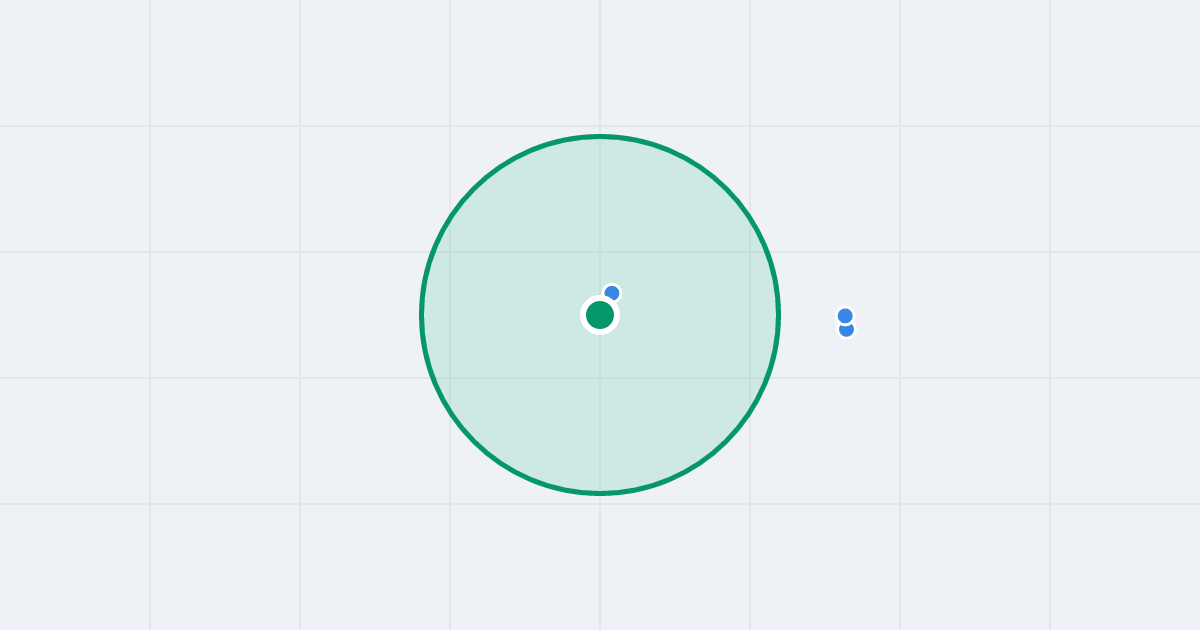This screenshot has height=630, width=1200.
Task: Click the grid intersection directly below the green center marker
Action: coord(600,378)
